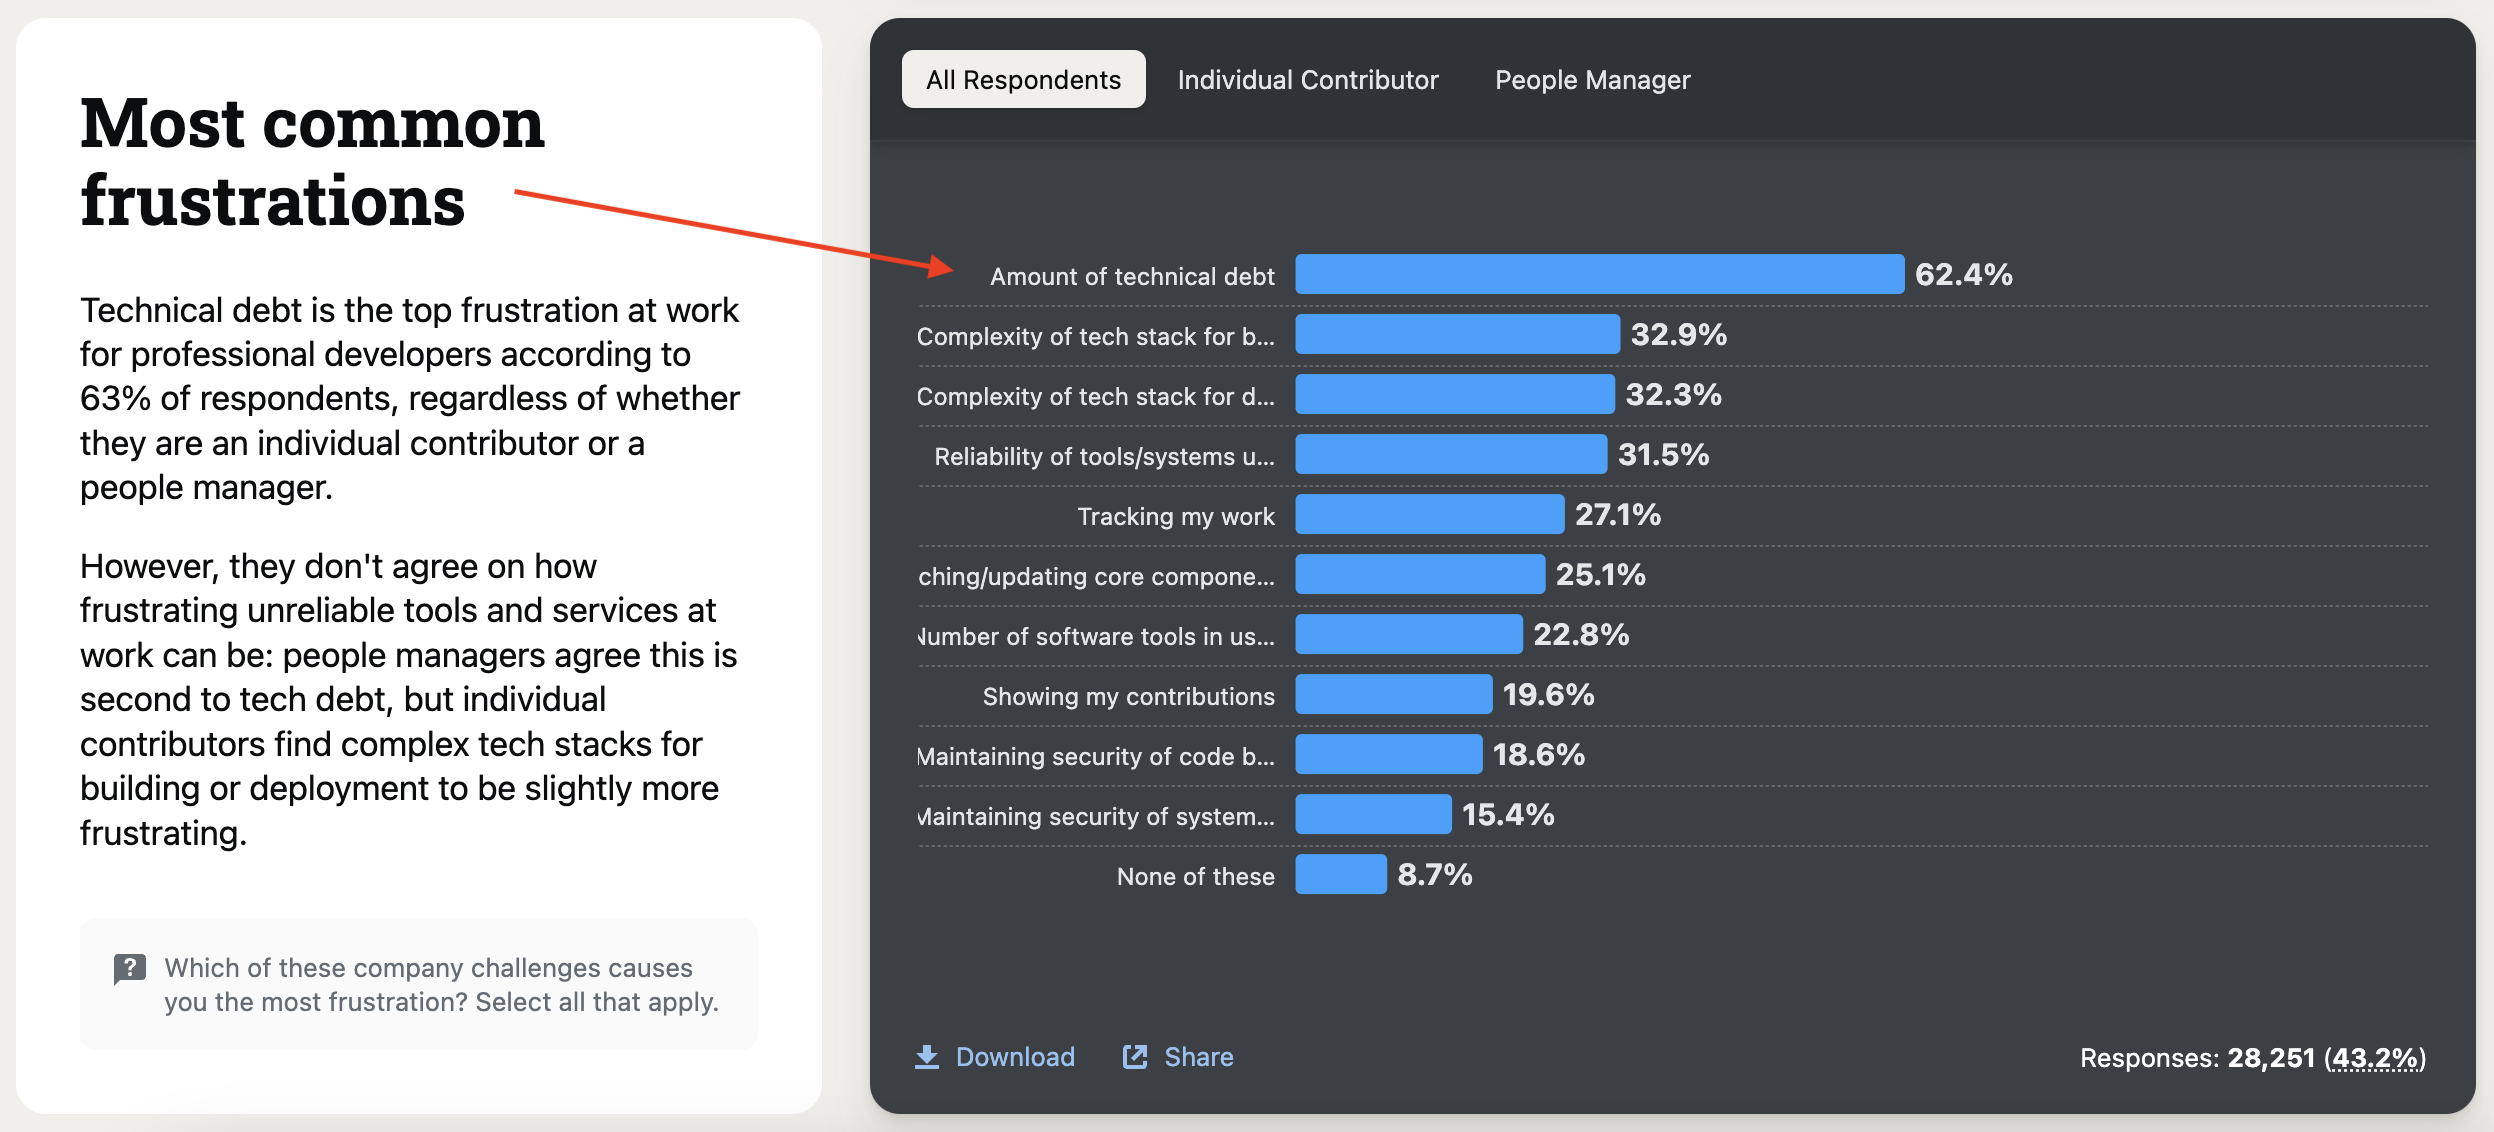This screenshot has height=1132, width=2494.
Task: Click the None of these bar
Action: 1341,875
